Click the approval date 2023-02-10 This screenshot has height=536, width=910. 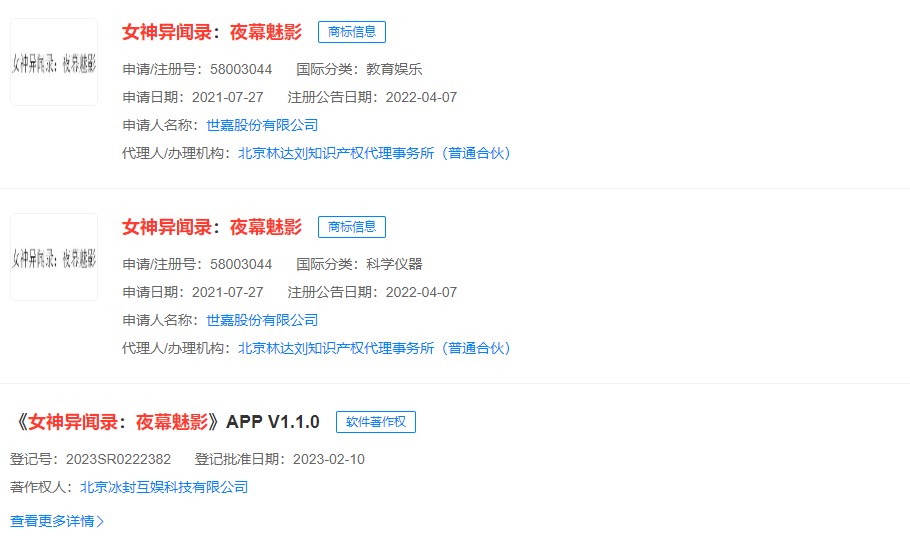click(328, 459)
